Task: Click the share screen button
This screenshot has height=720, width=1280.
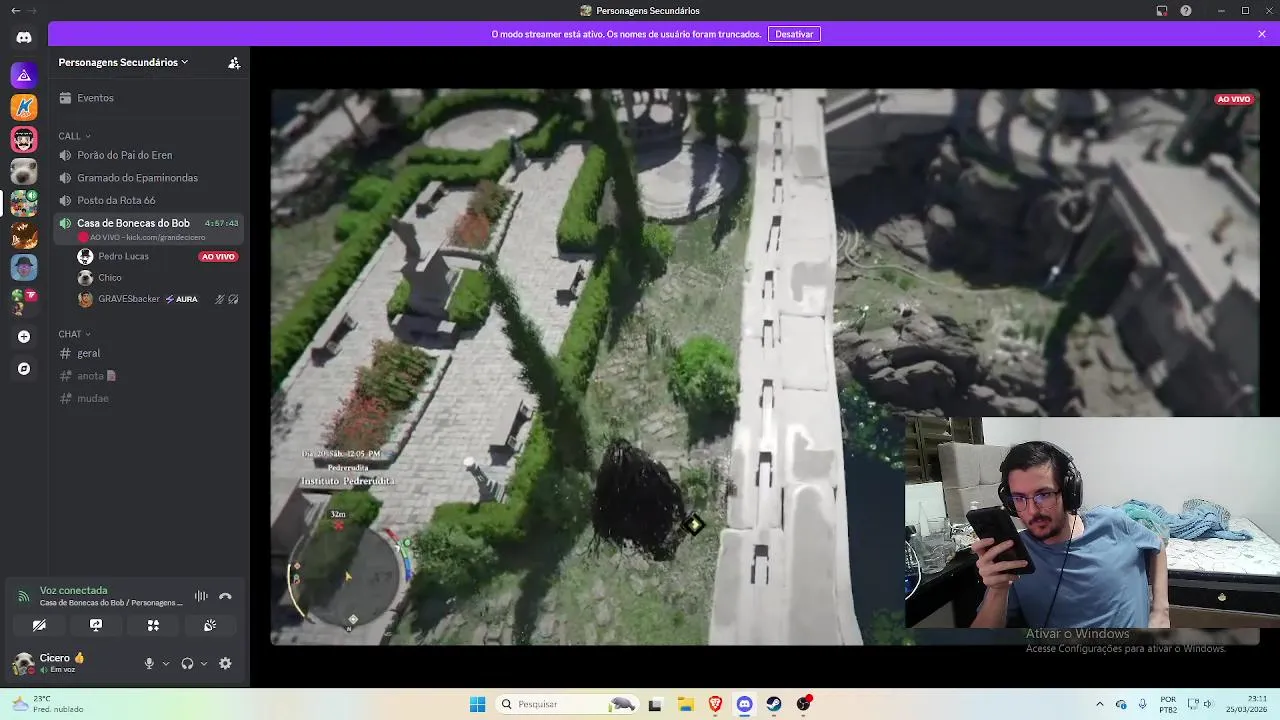Action: coord(96,625)
